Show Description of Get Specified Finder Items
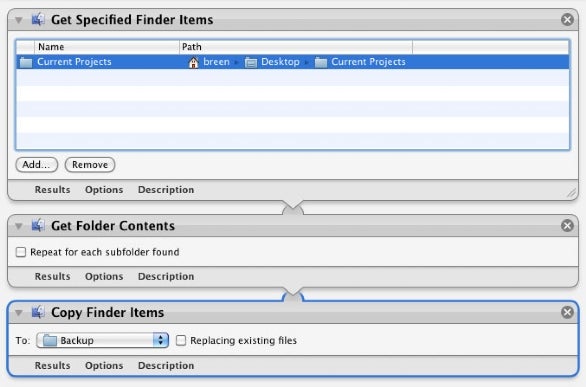This screenshot has width=586, height=387. 166,190
